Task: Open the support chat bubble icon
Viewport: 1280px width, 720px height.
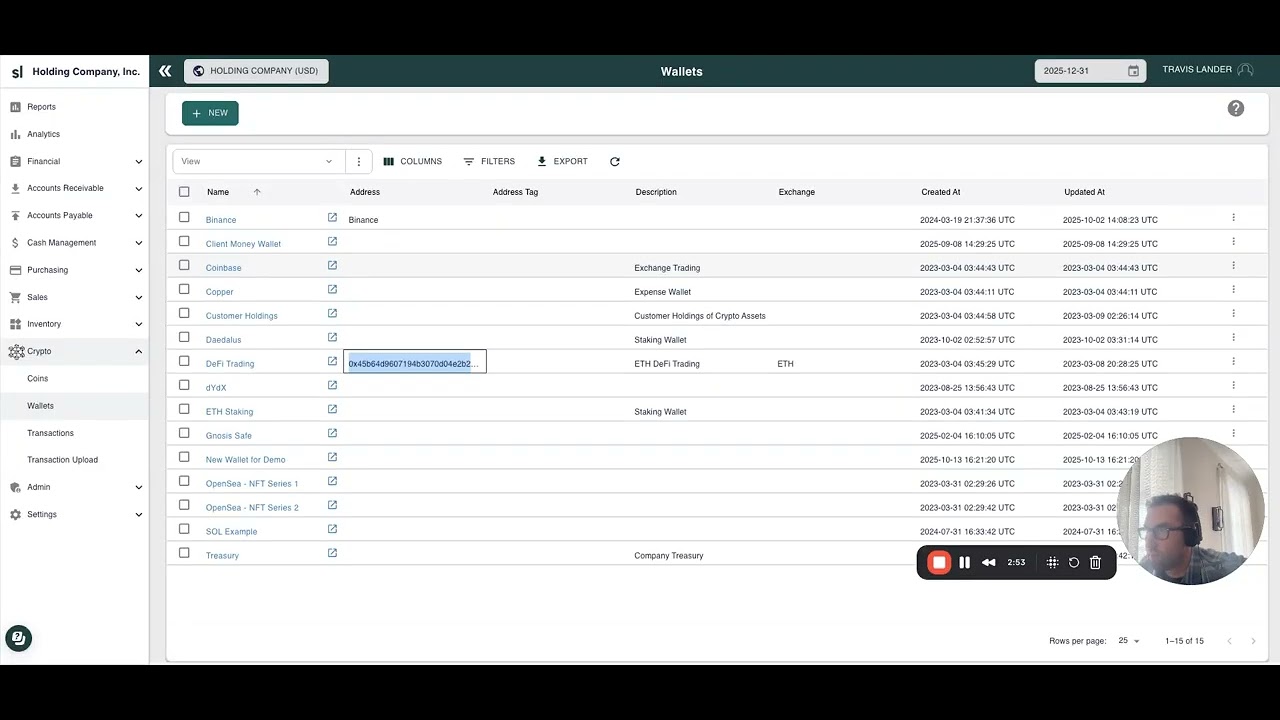Action: [x=18, y=638]
